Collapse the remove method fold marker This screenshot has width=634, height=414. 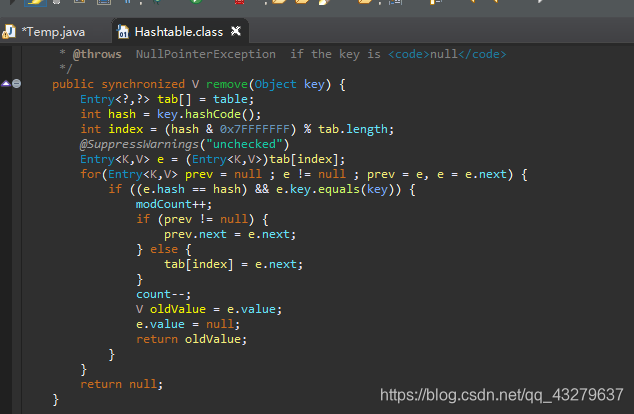pos(17,84)
